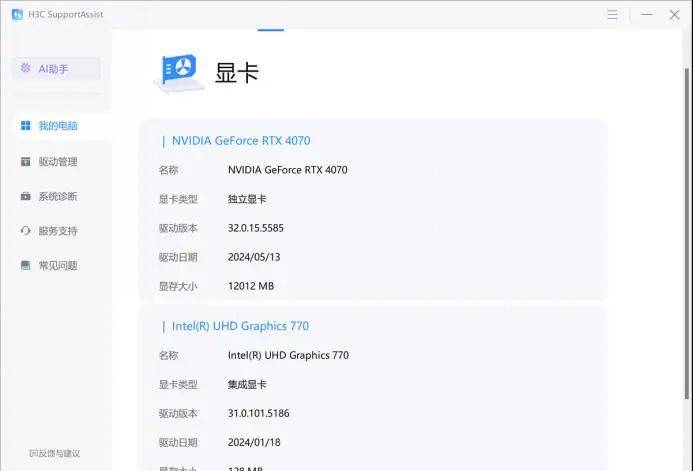Click the vertical scrollbar thumb
This screenshot has width=693, height=471.
[686, 234]
